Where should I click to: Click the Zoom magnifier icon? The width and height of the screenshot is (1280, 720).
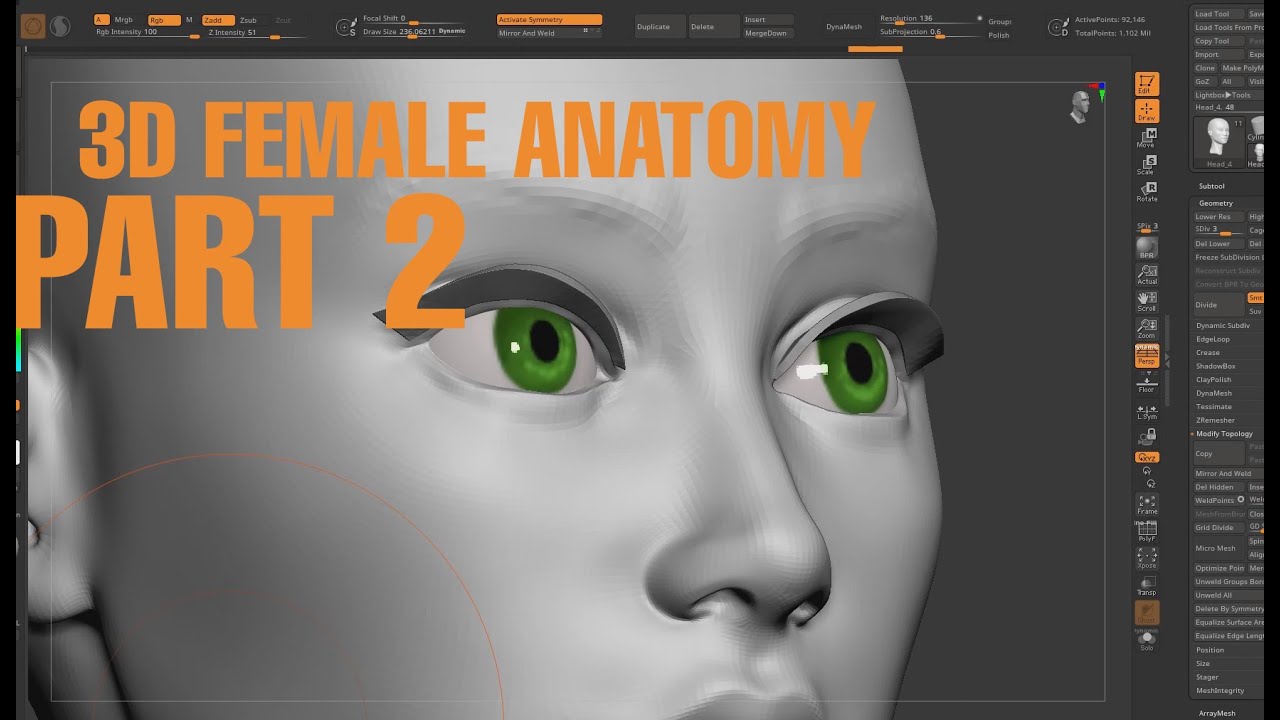point(1147,329)
